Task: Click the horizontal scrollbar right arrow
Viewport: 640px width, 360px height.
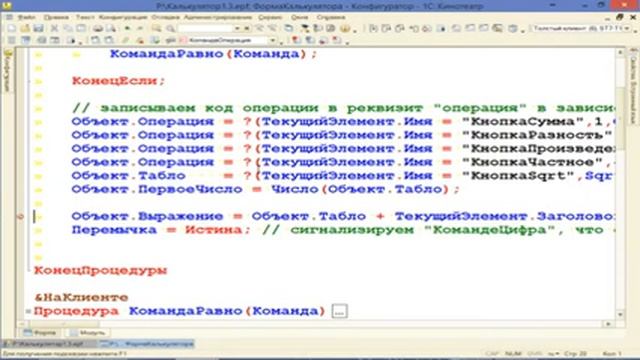Action: pos(609,324)
